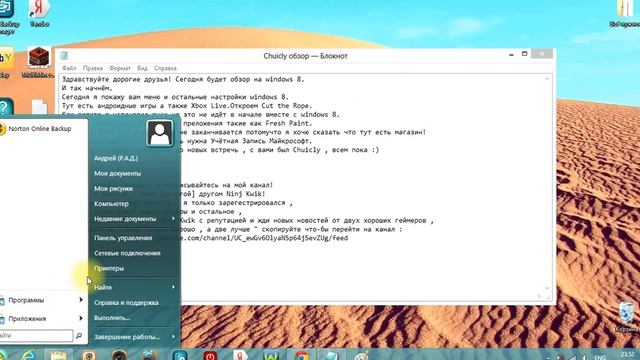The height and width of the screenshot is (360, 640).
Task: Maximize the Notepad window
Action: click(x=524, y=54)
